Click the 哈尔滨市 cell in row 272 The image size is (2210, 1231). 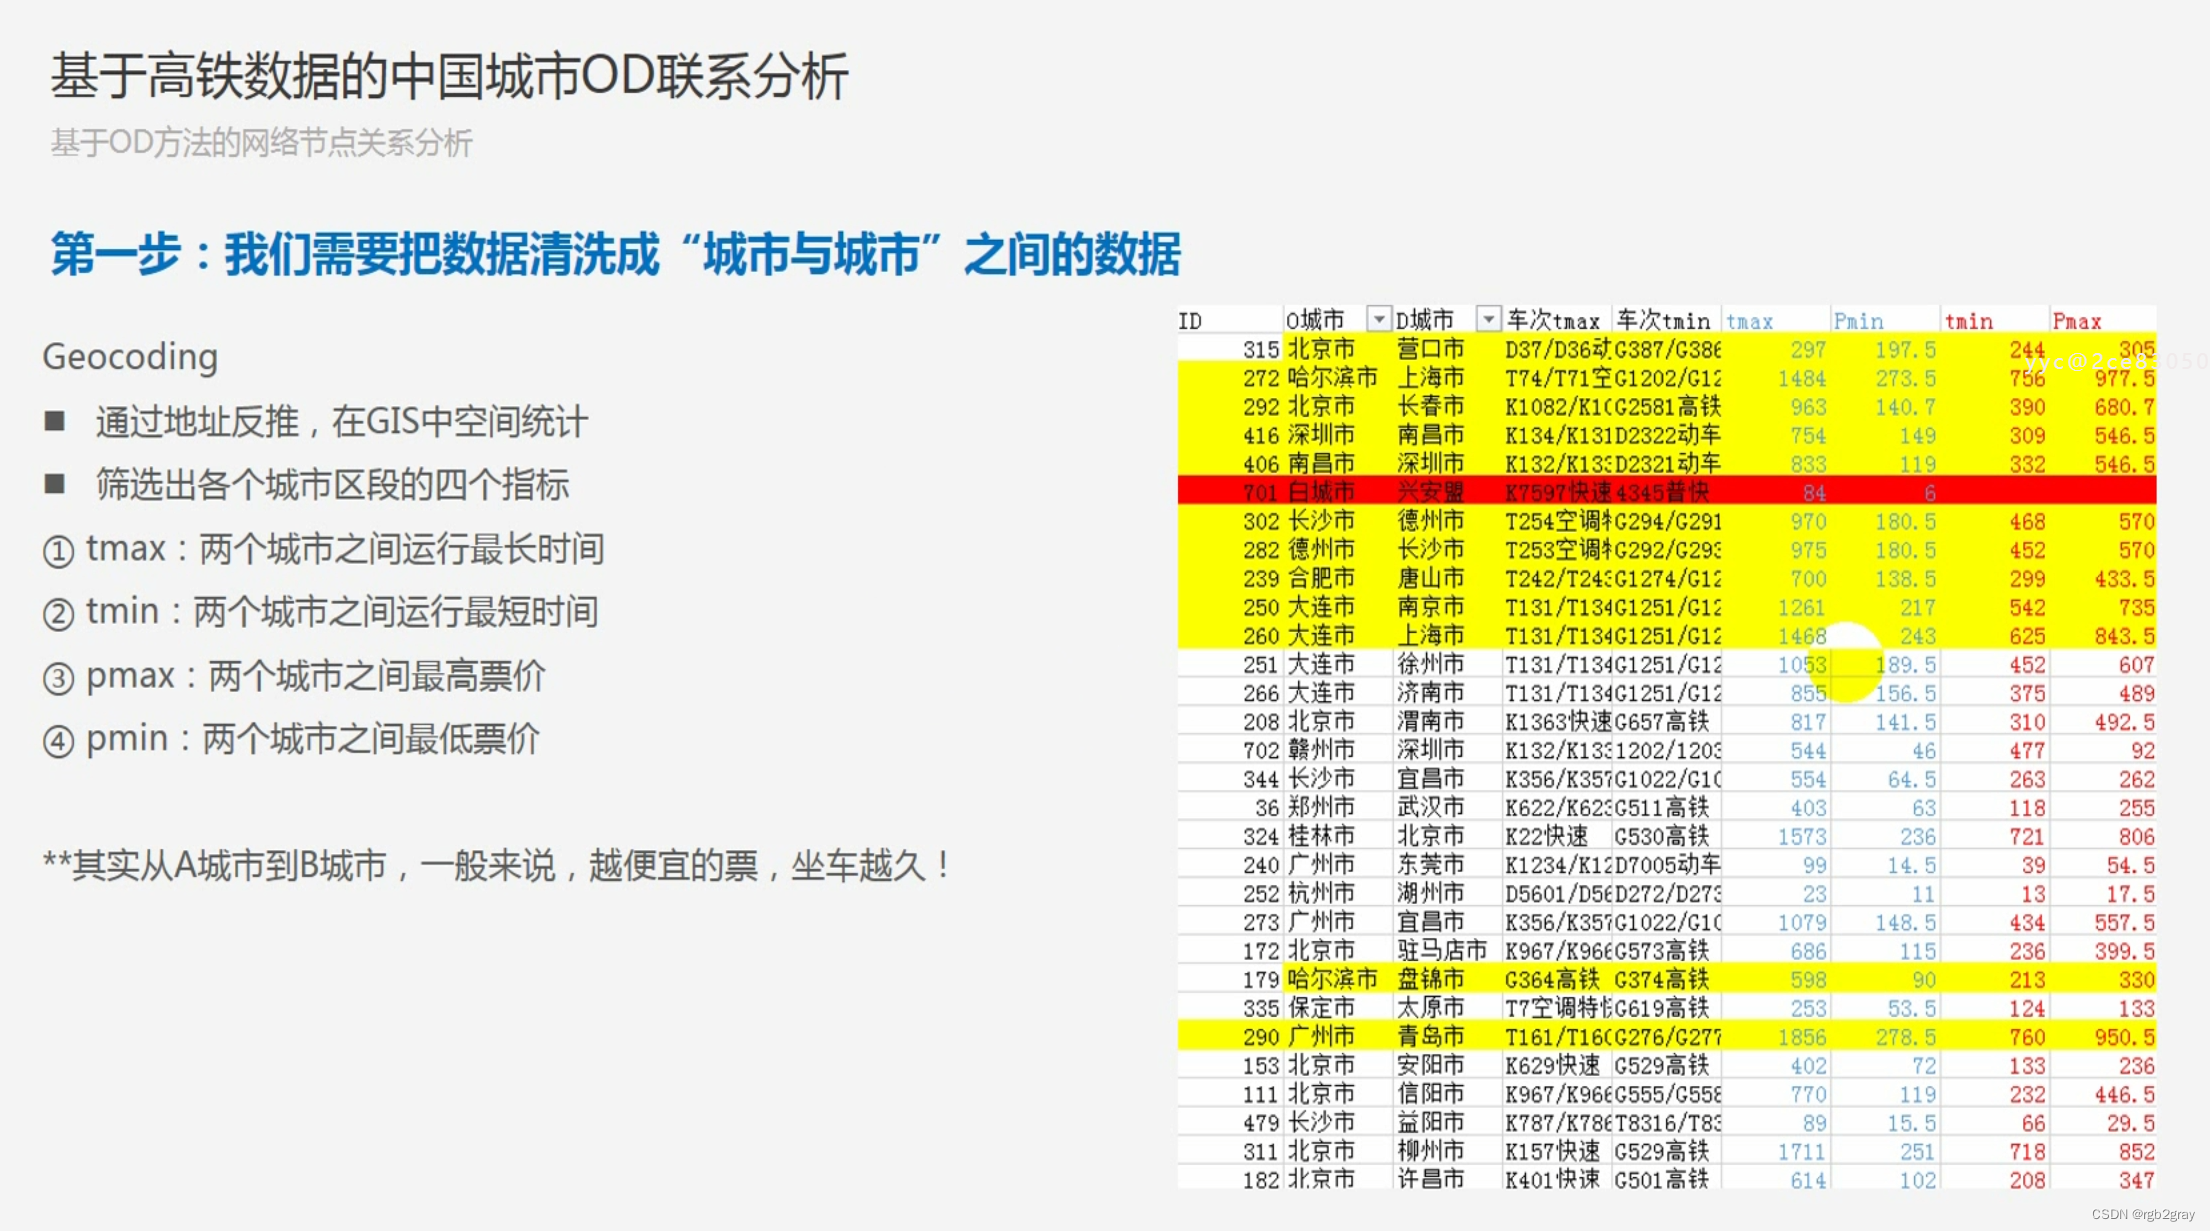tap(1331, 378)
